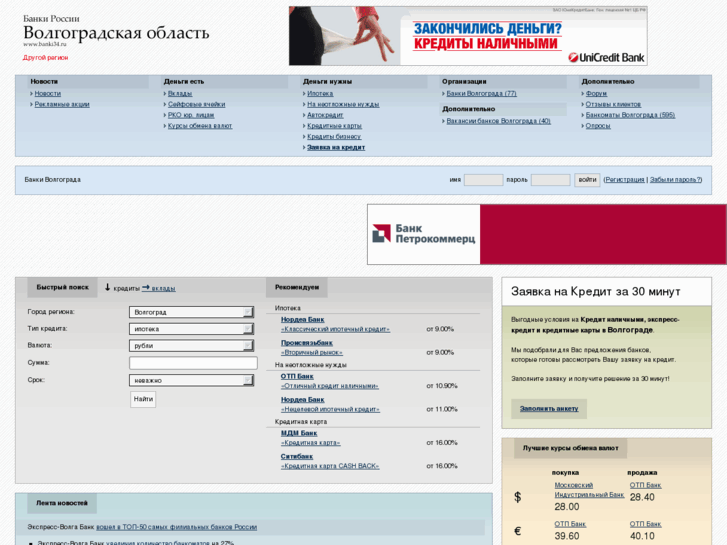Screen dimensions: 727x545
Task: Click the Банк Петрокоммерц banner
Action: point(547,234)
